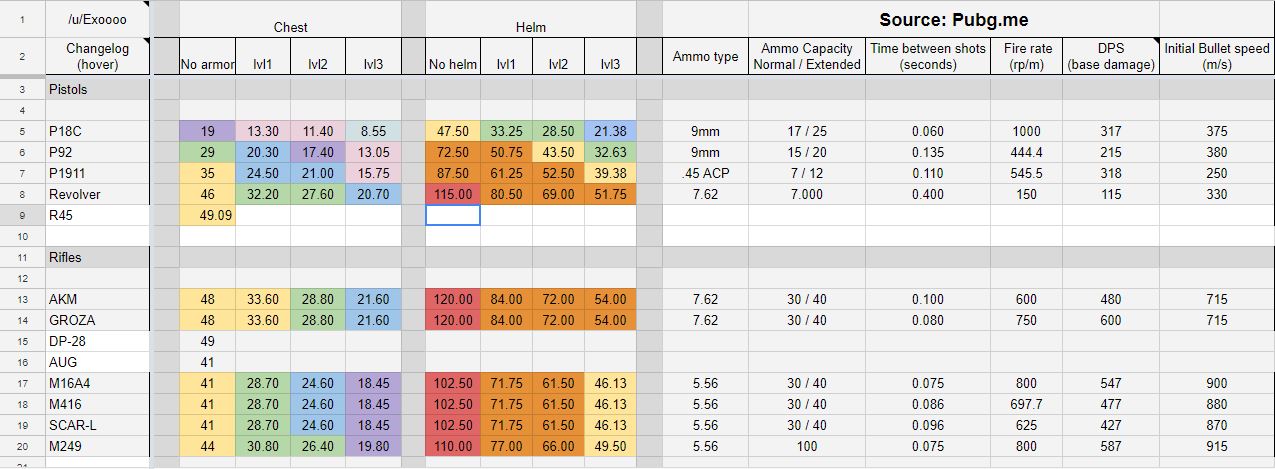This screenshot has width=1275, height=469.
Task: Select the /u/Exoooo cell
Action: [98, 19]
